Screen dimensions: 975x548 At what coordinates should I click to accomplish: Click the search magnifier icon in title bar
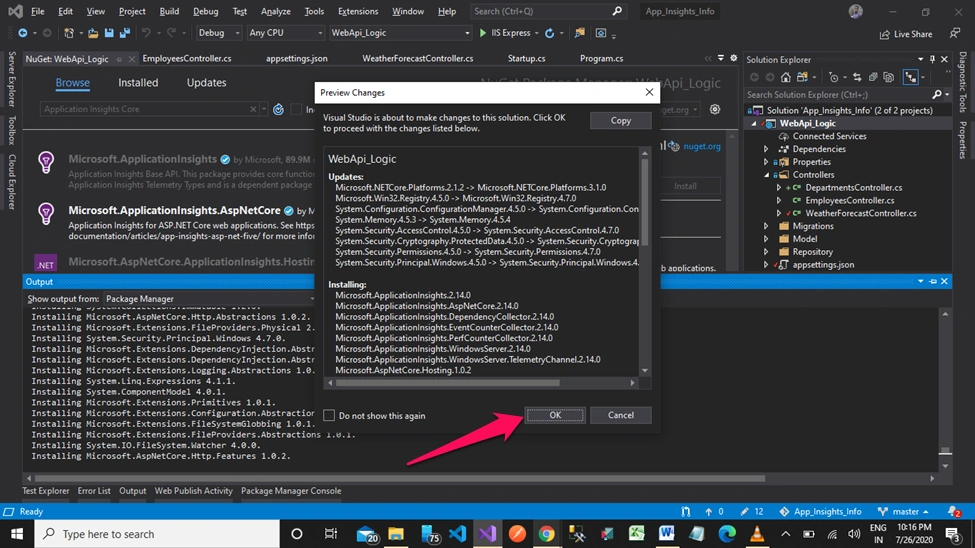coord(617,11)
